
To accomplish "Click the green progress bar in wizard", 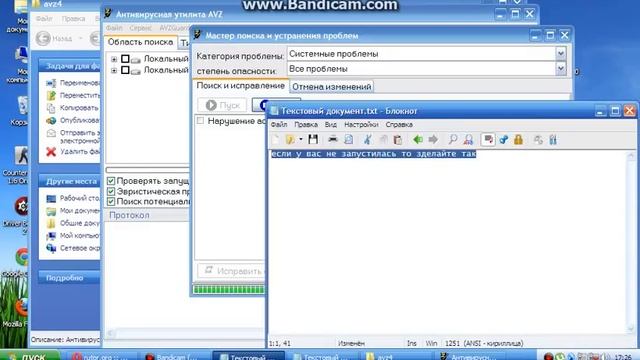I will (229, 289).
